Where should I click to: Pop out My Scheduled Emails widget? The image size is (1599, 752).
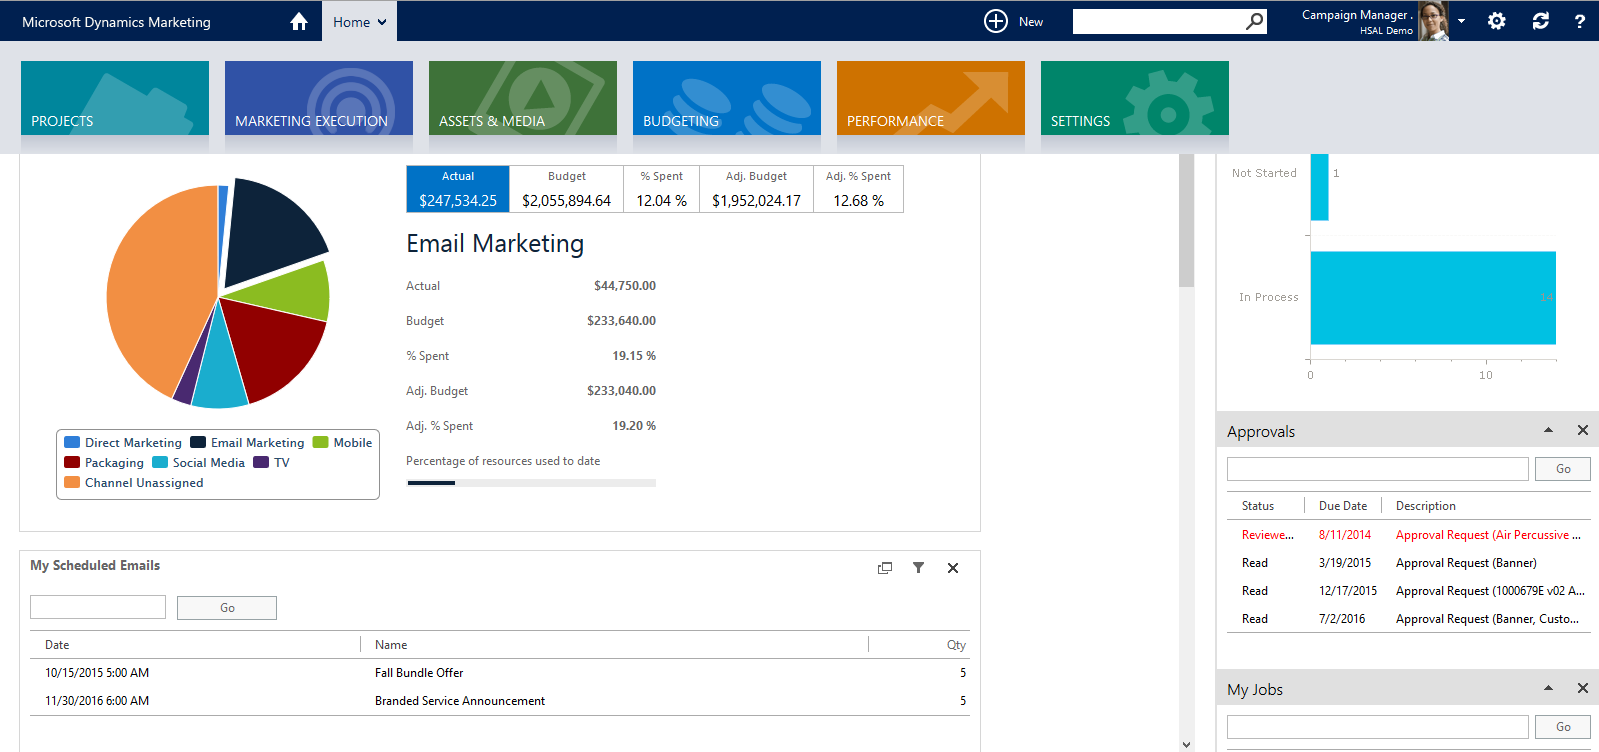(x=885, y=568)
